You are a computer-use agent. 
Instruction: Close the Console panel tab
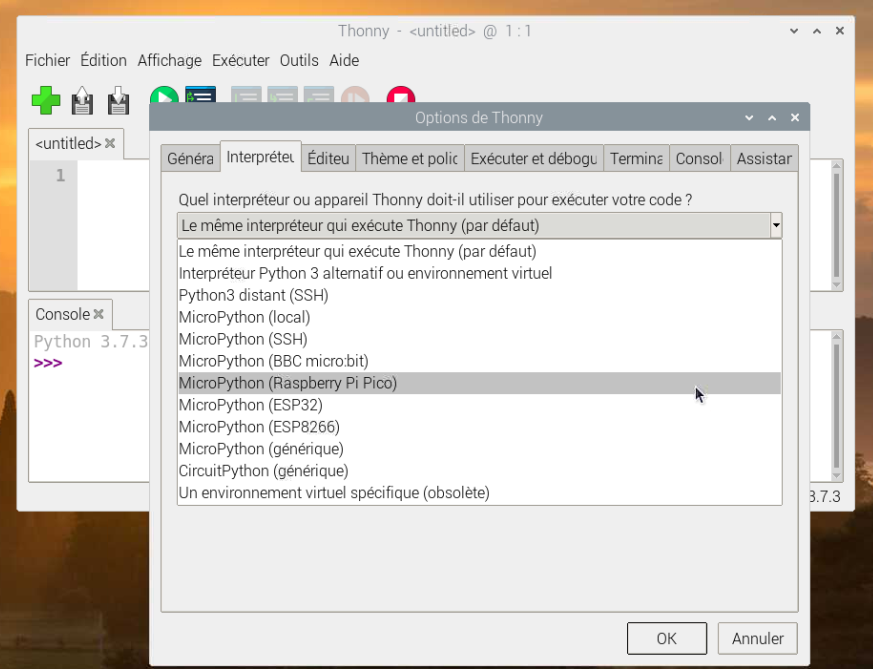point(99,314)
